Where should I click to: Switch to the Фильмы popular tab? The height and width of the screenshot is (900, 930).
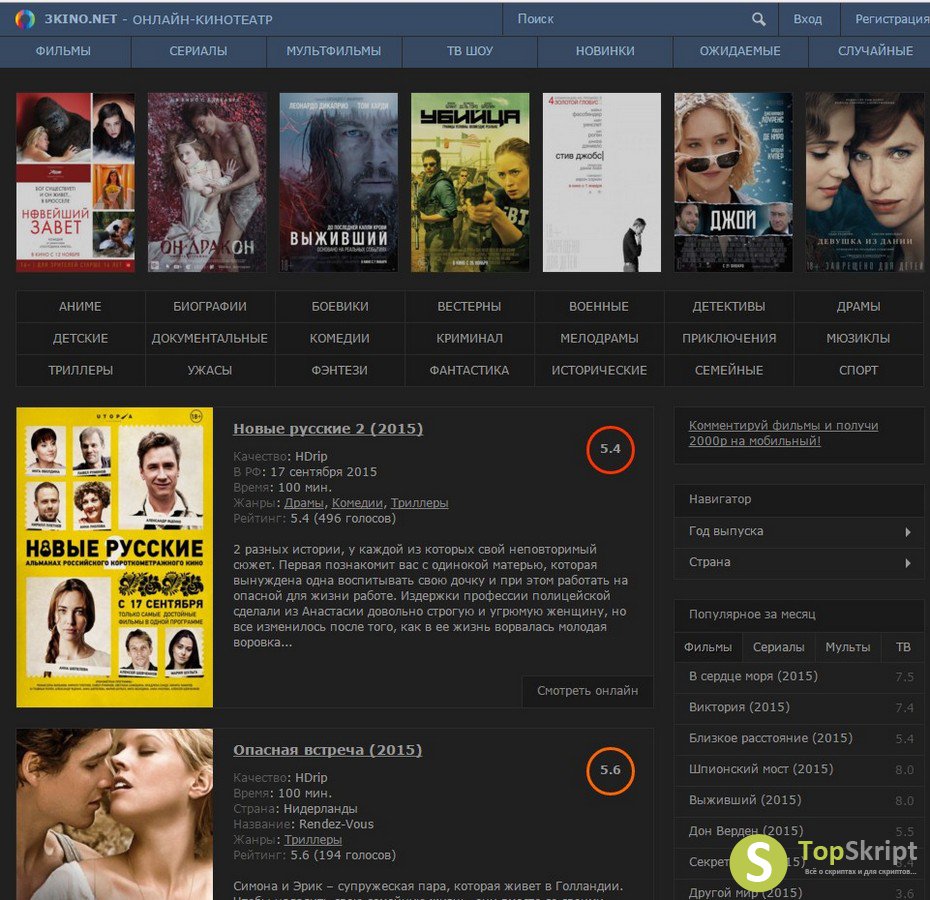[708, 647]
